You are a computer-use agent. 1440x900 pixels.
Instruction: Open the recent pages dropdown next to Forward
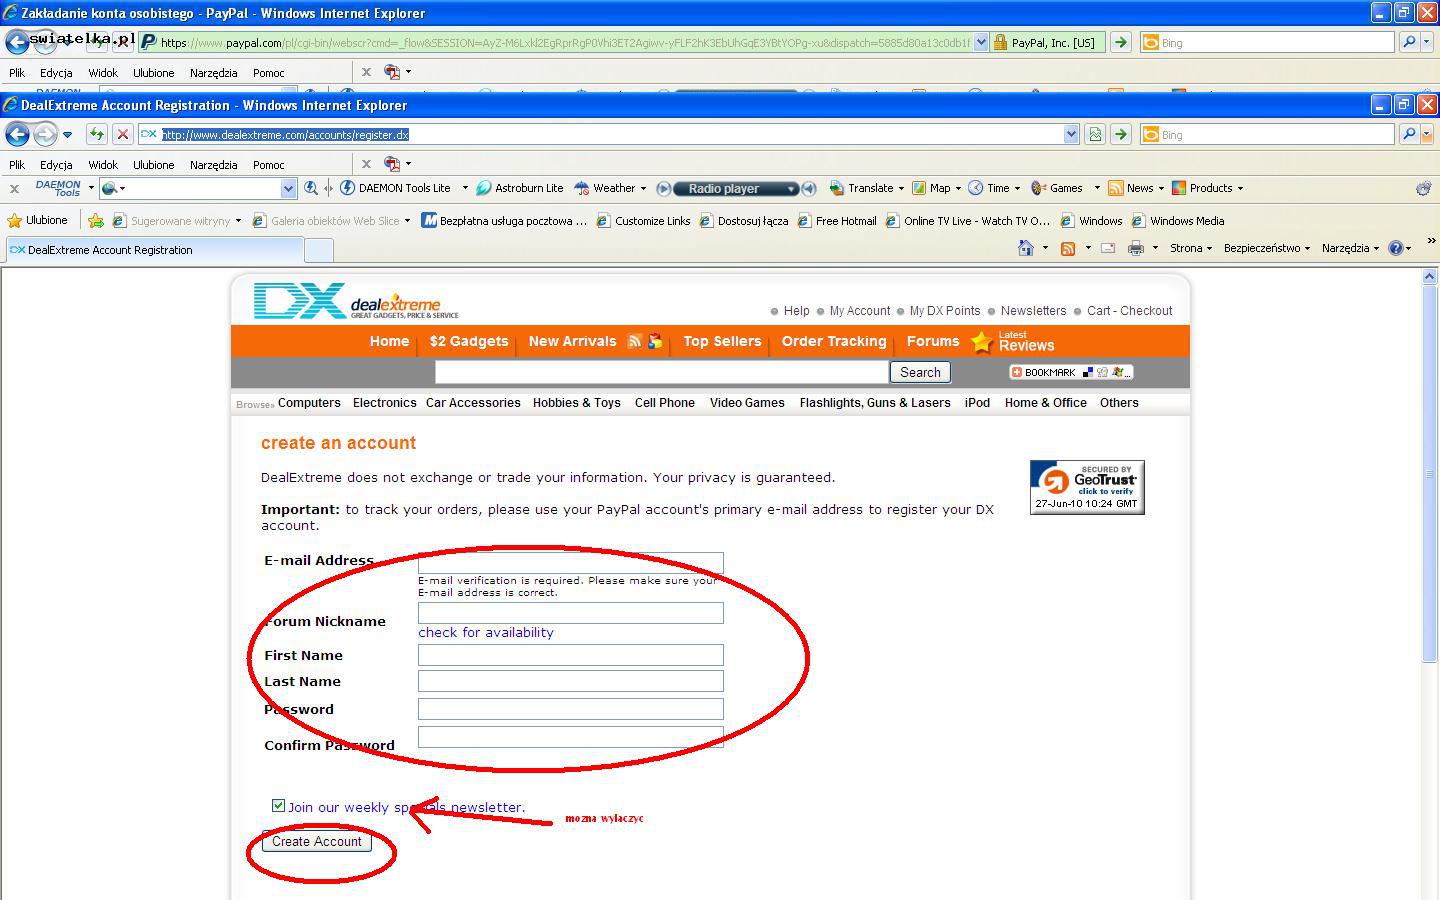[x=67, y=134]
